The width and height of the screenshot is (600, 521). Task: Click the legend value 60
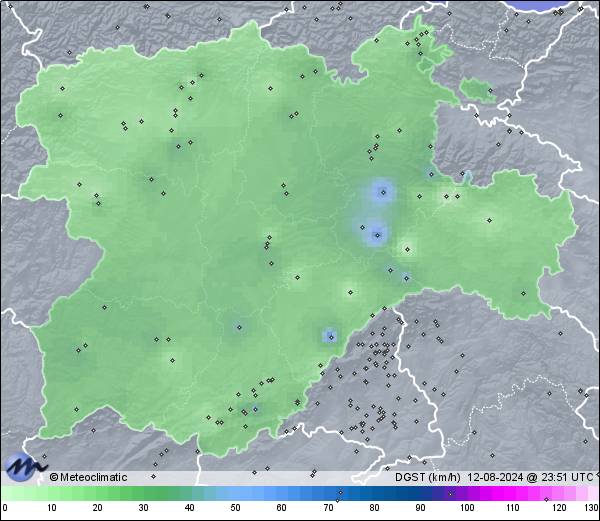click(282, 508)
